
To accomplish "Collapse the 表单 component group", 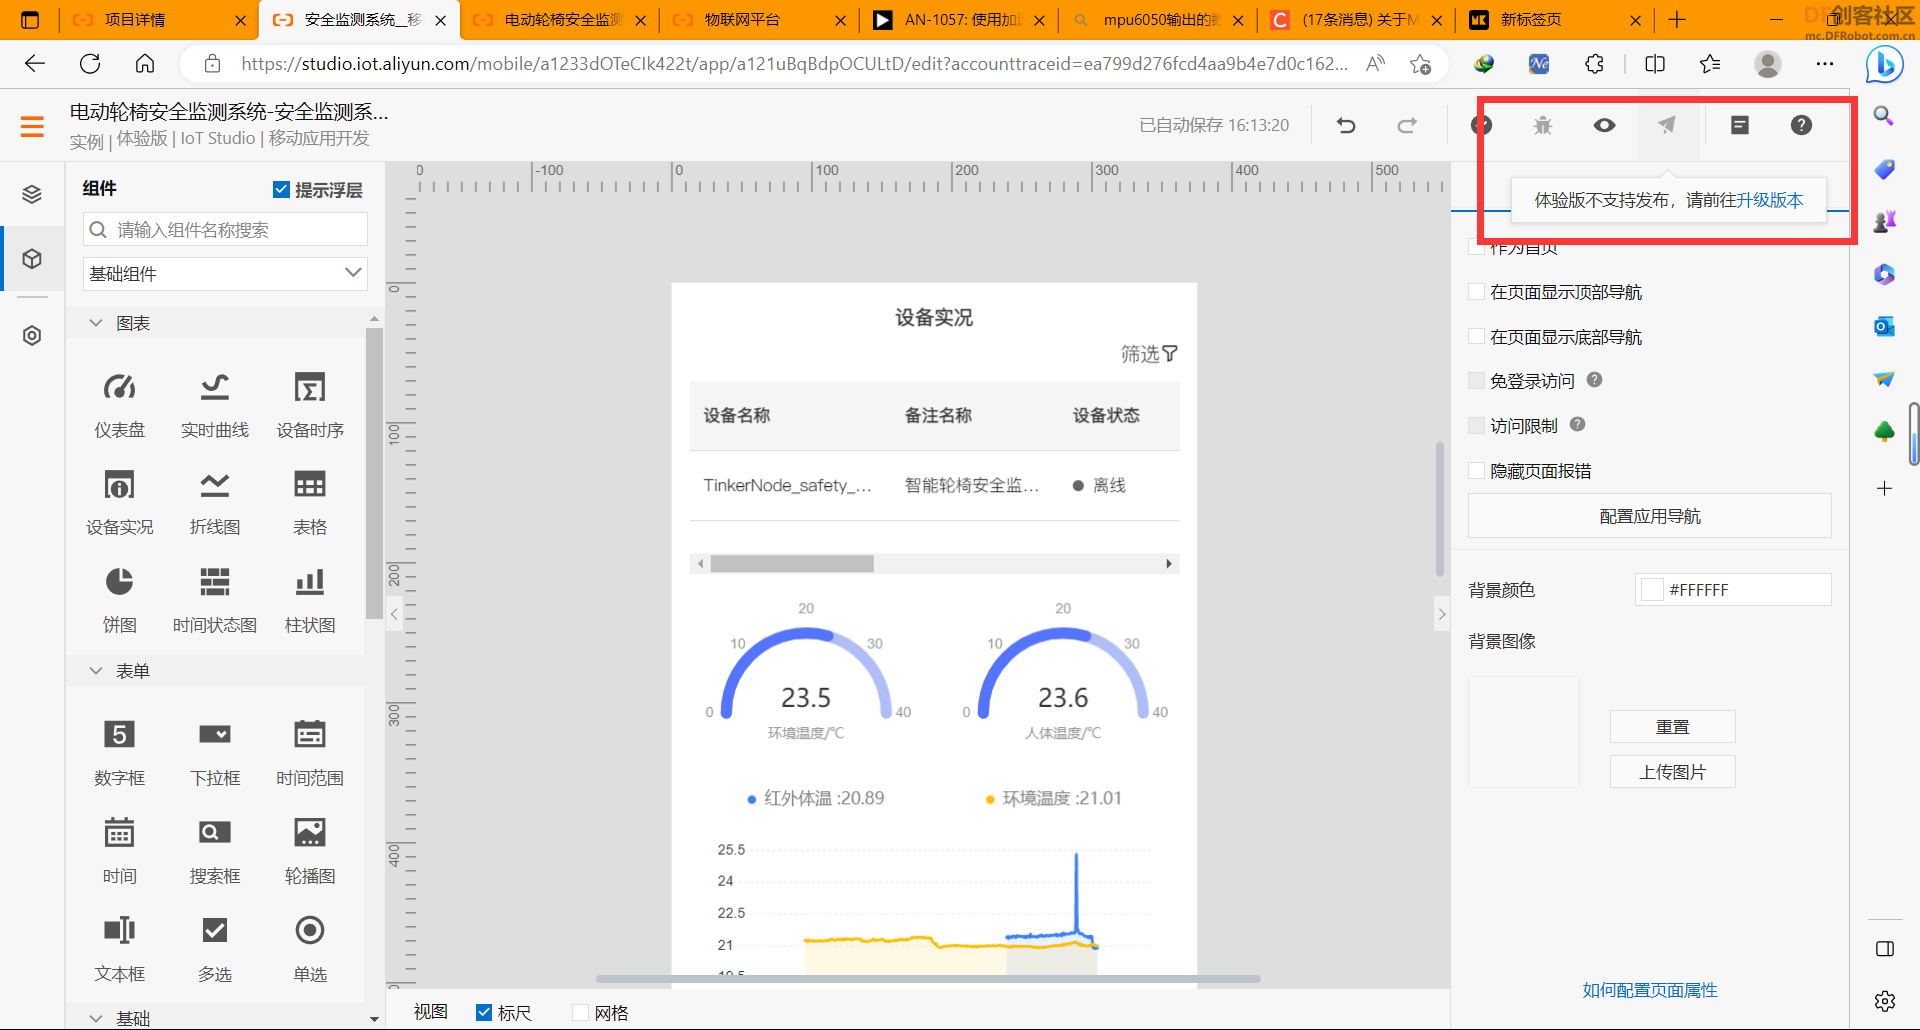I will (96, 671).
